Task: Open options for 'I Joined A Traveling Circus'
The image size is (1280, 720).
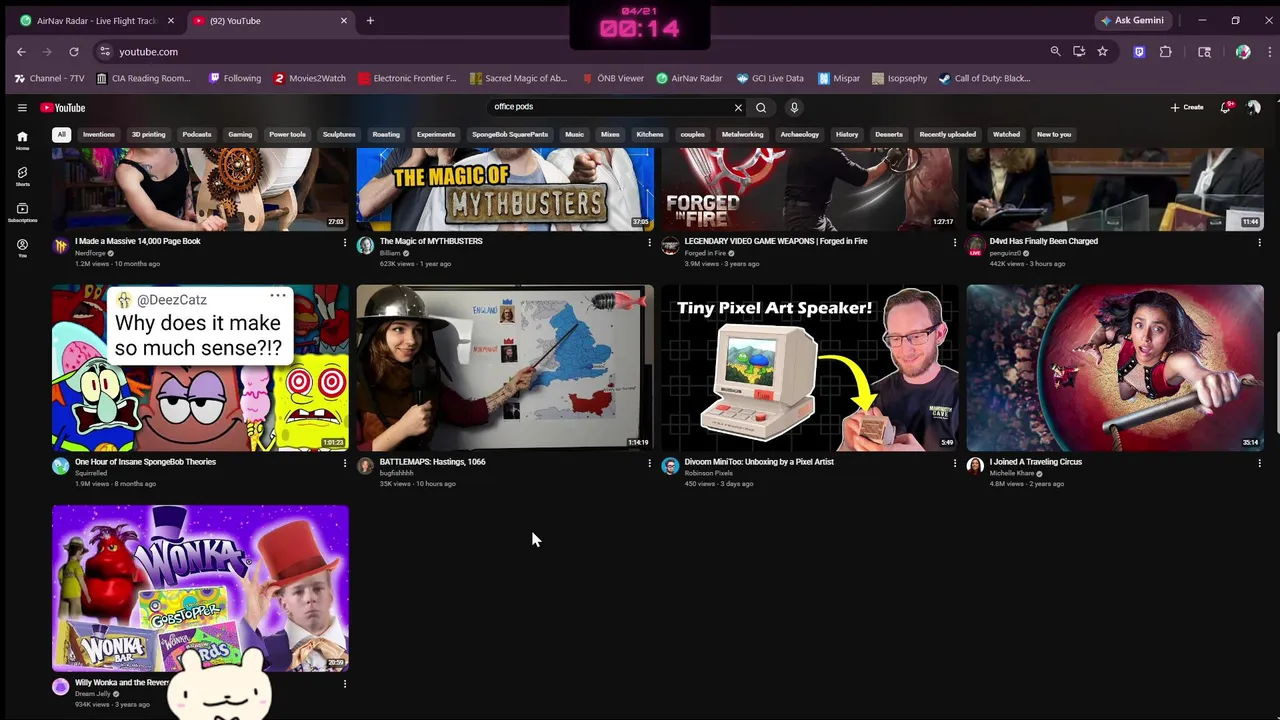Action: tap(1259, 463)
